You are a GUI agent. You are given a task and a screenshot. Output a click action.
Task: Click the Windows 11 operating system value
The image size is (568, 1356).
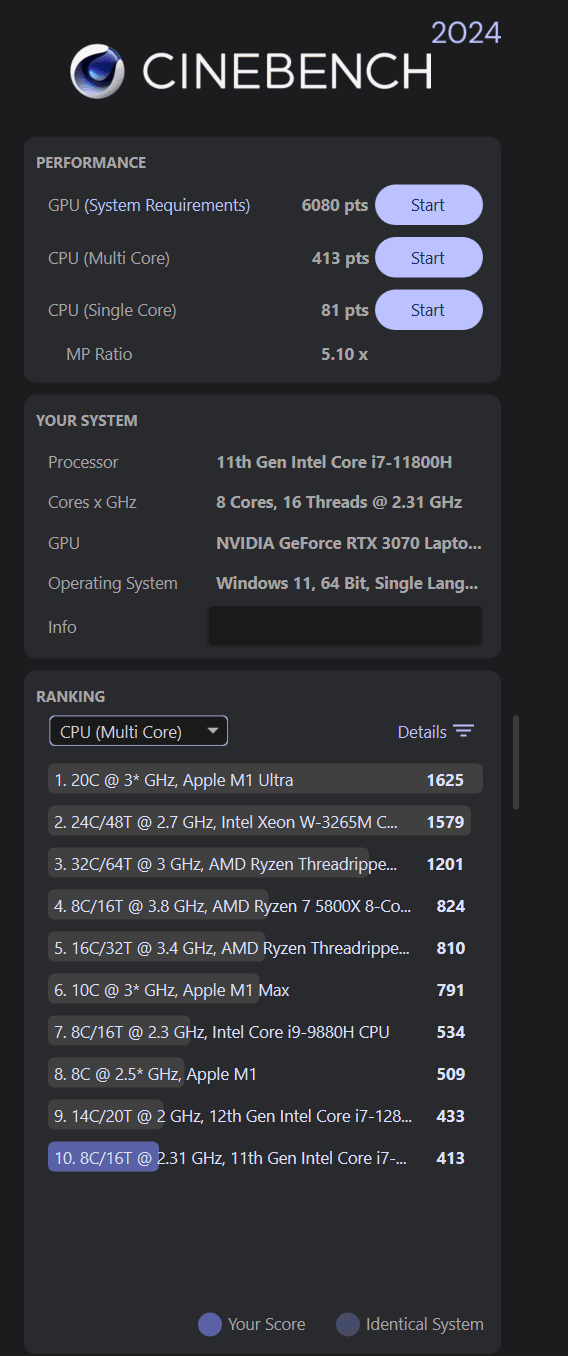(x=347, y=583)
